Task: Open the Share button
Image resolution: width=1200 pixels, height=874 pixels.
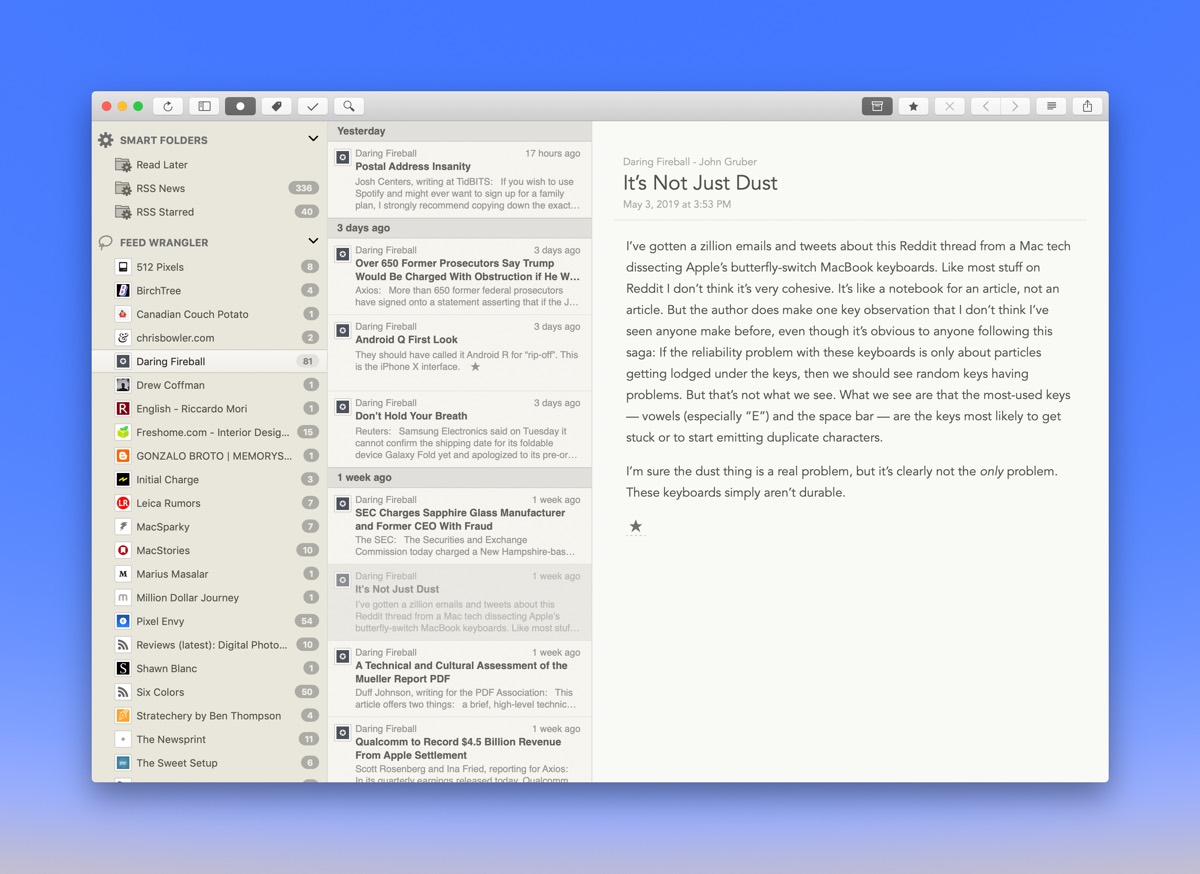Action: tap(1088, 106)
